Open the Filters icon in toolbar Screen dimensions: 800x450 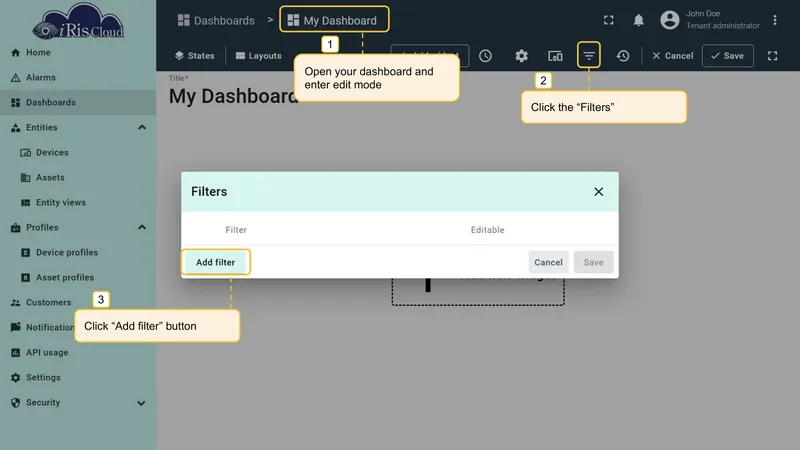(589, 55)
